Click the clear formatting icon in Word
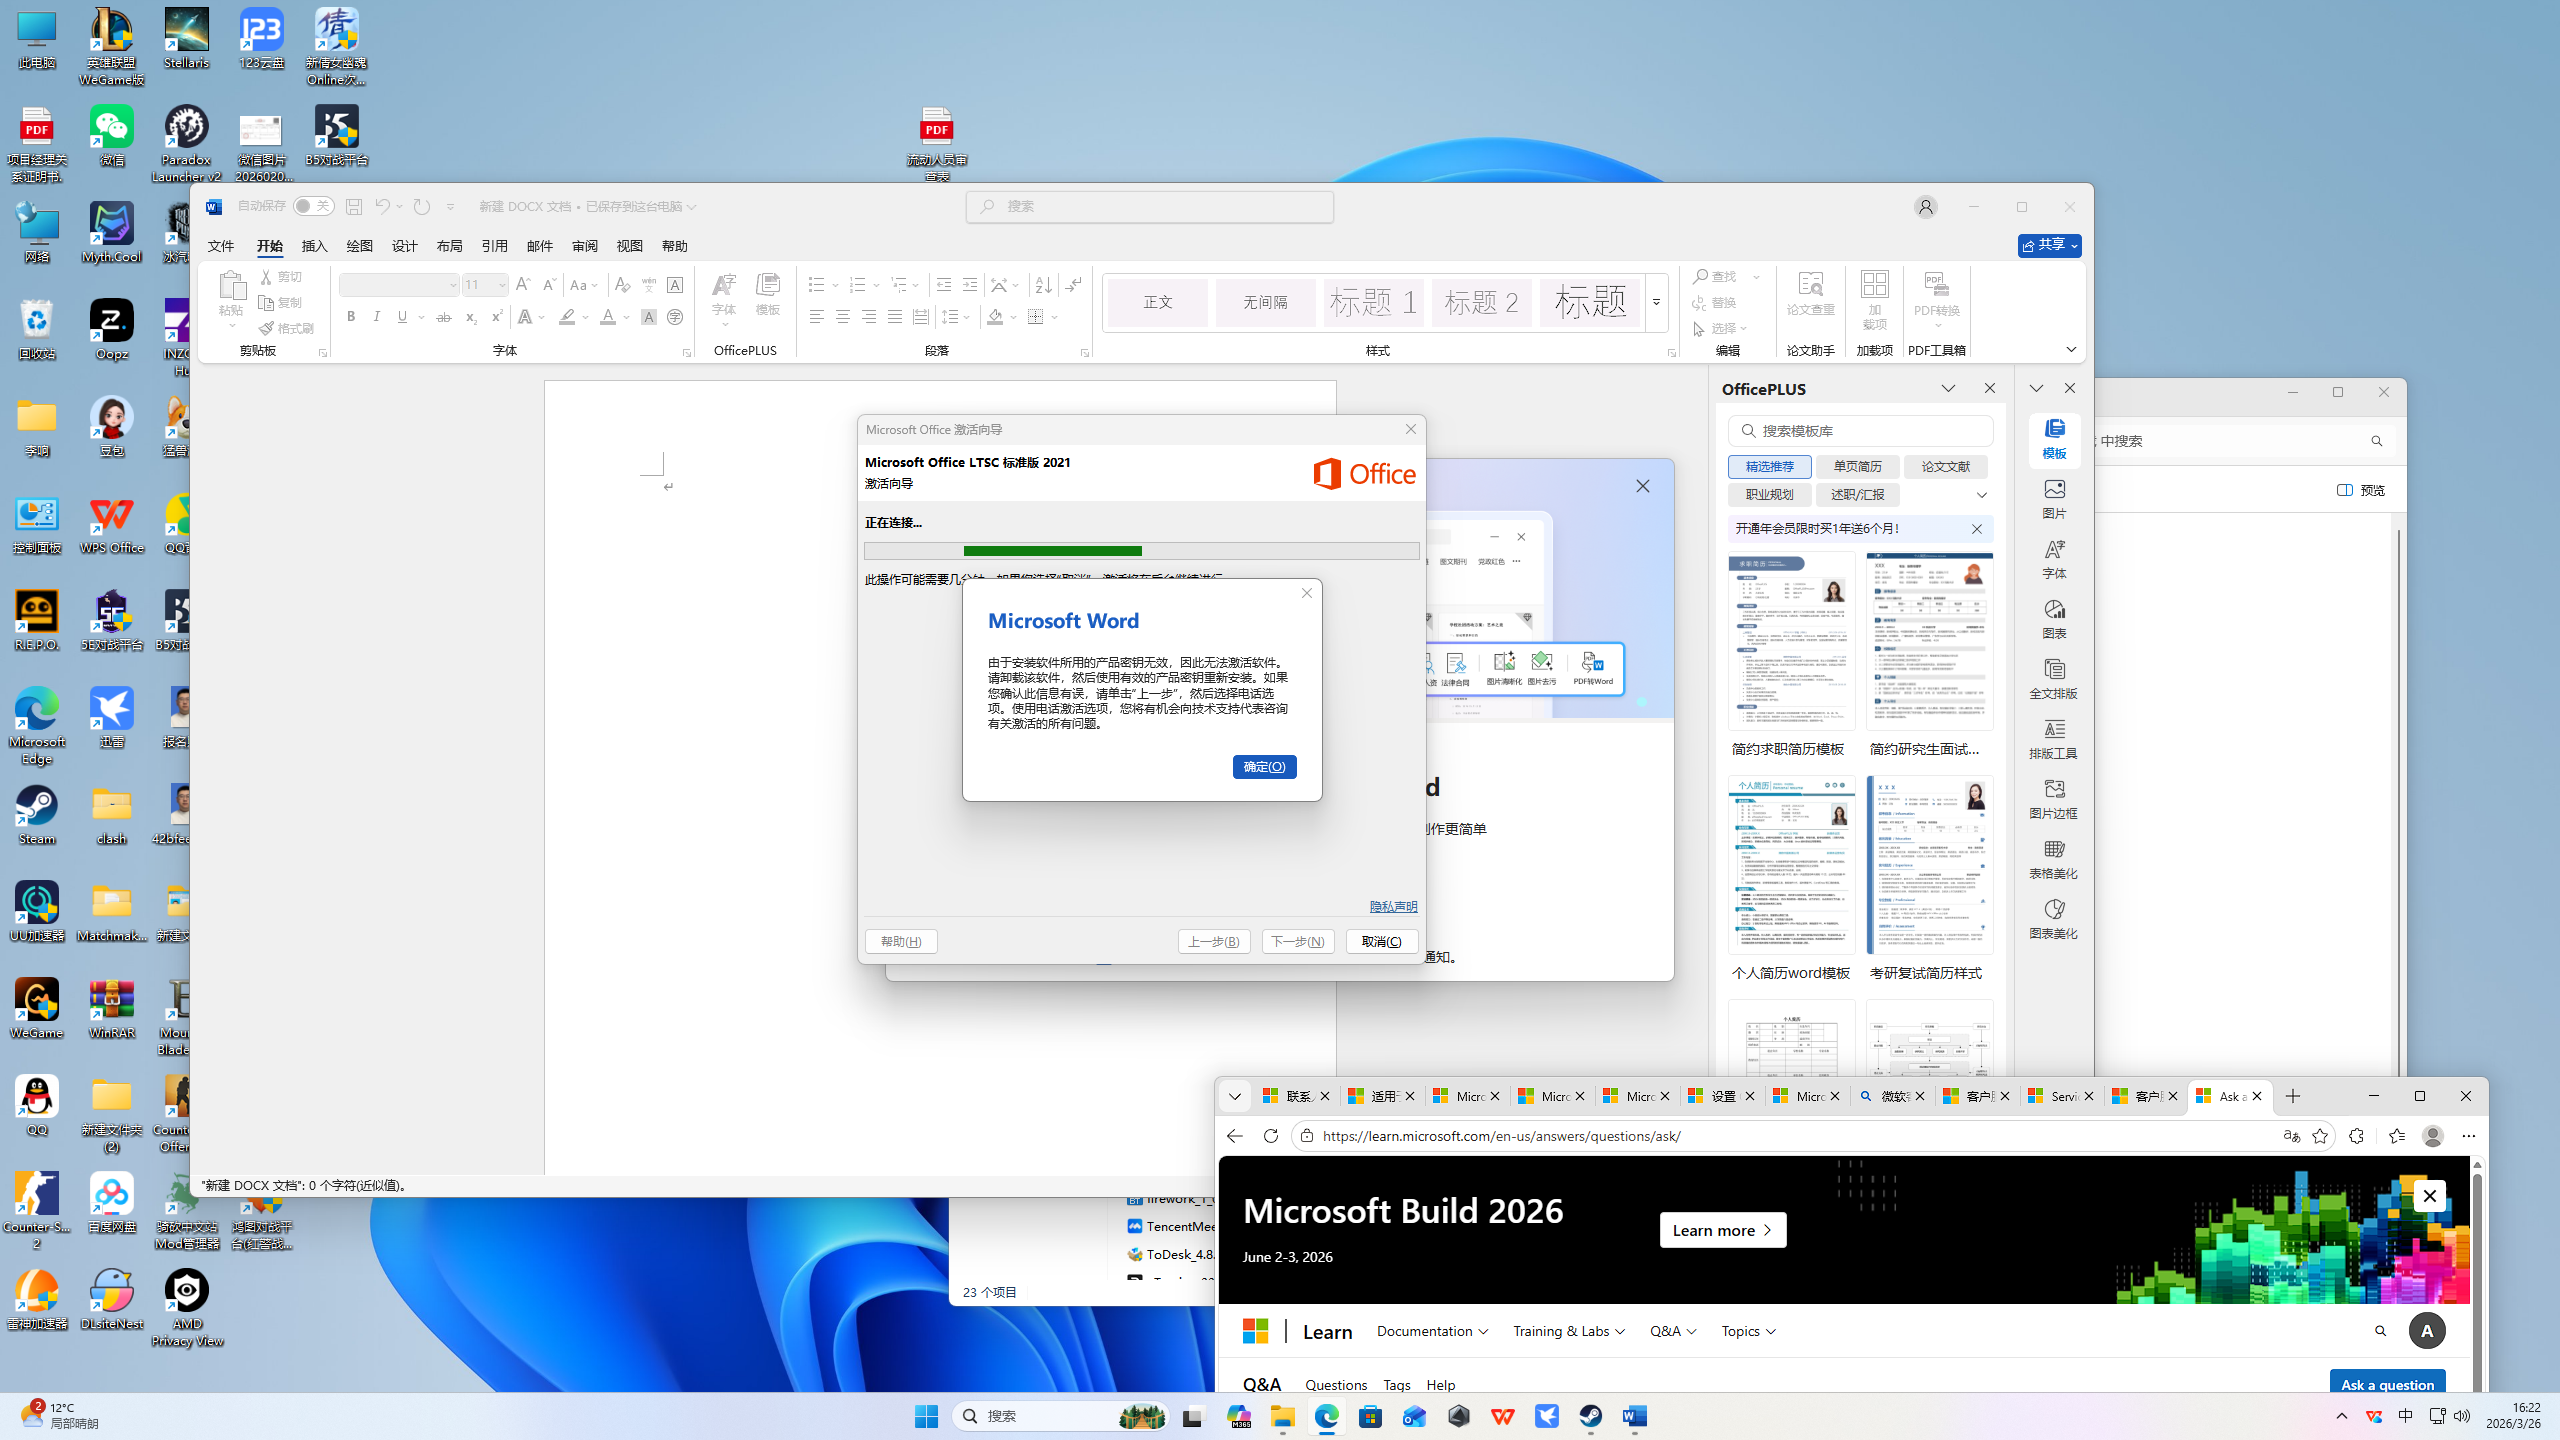 pos(622,285)
